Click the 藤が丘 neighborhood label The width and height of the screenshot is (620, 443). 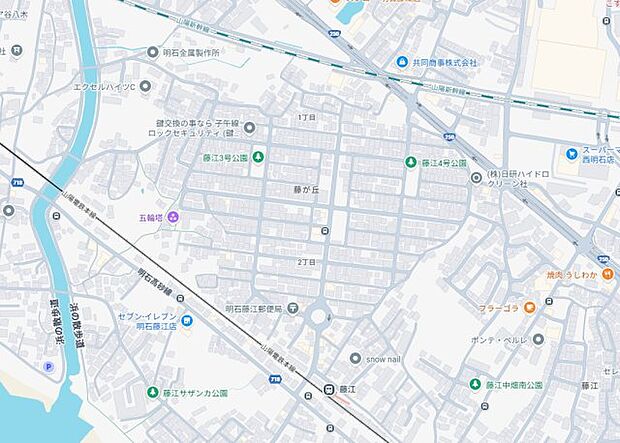click(306, 190)
